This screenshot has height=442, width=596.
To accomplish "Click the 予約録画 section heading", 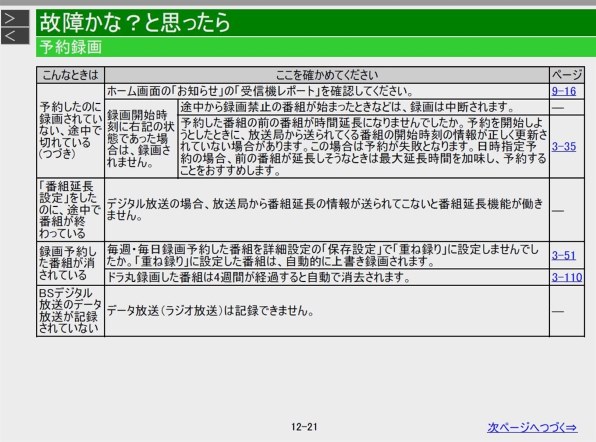I will click(x=71, y=47).
